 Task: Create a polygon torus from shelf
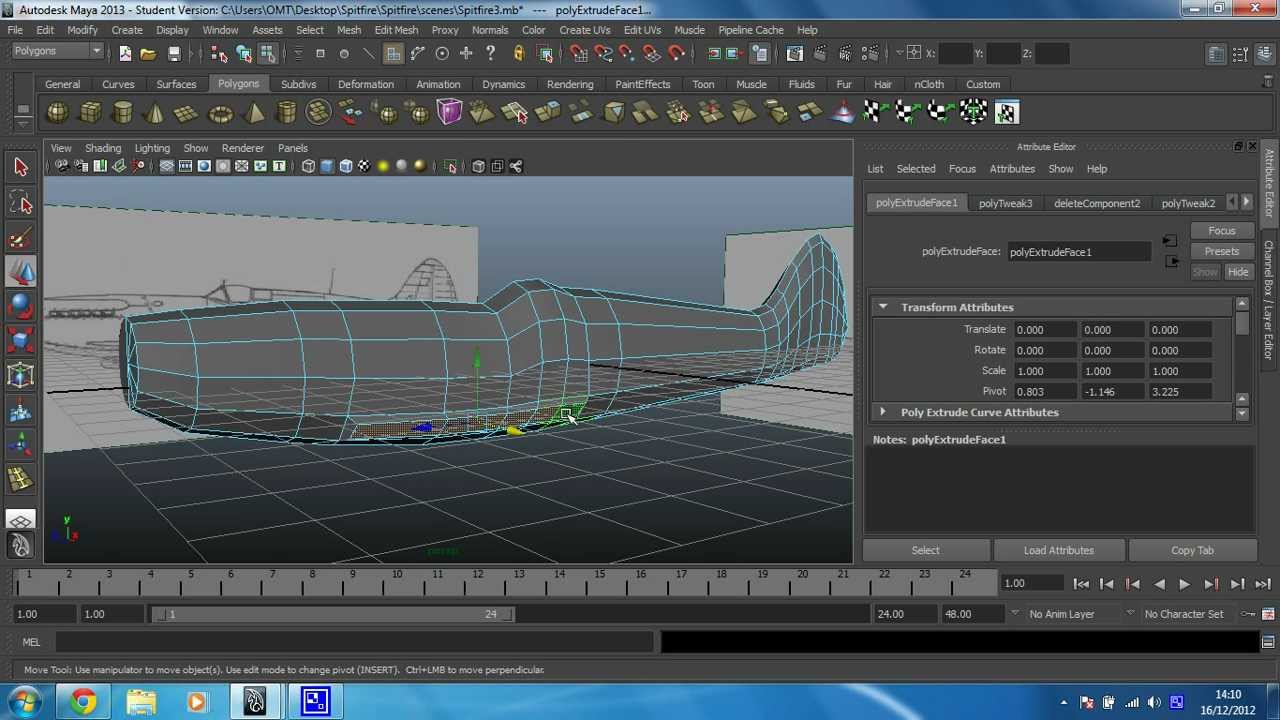coord(220,113)
